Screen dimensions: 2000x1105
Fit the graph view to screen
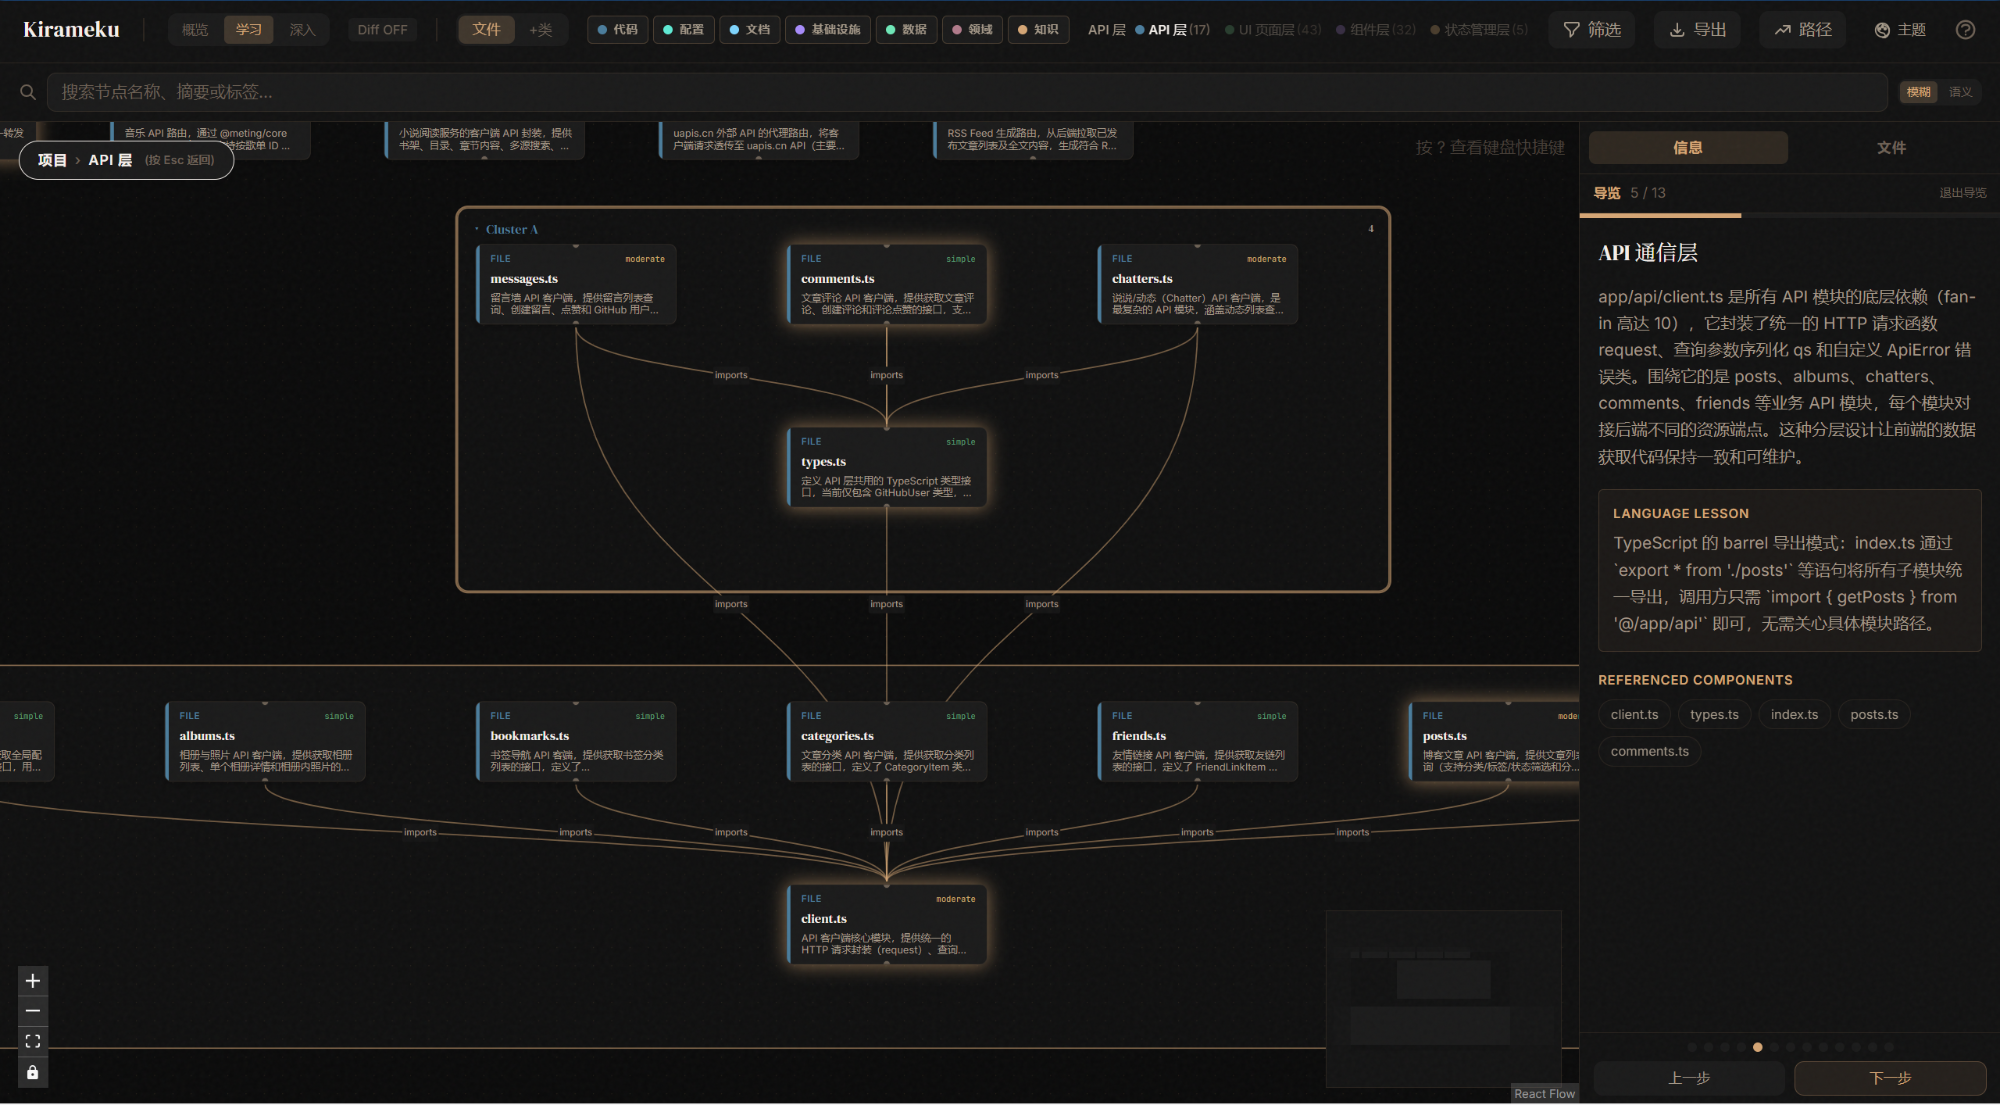tap(33, 1041)
